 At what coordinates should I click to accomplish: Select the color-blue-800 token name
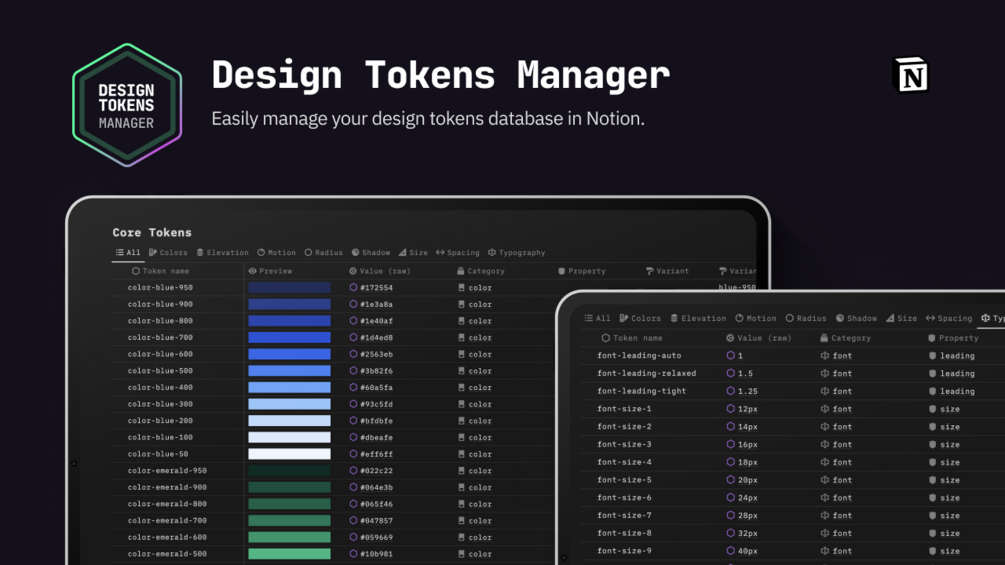point(160,321)
